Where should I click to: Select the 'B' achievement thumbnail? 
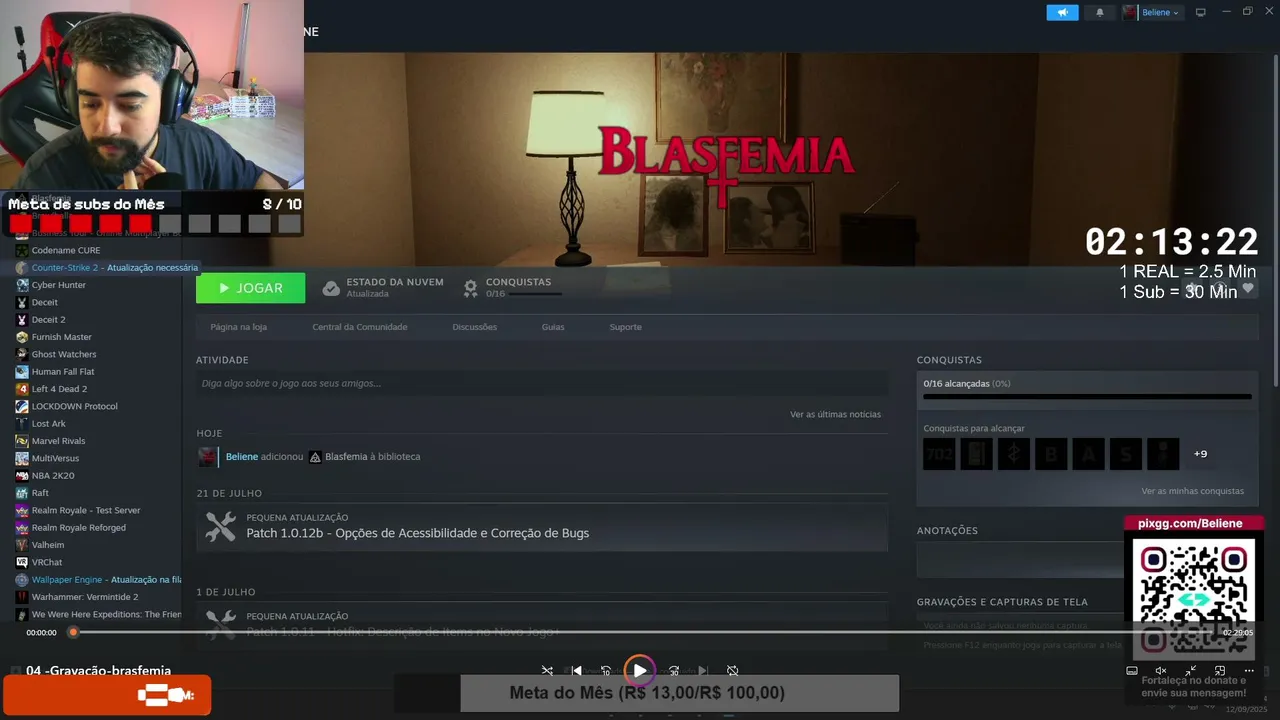click(x=1051, y=454)
